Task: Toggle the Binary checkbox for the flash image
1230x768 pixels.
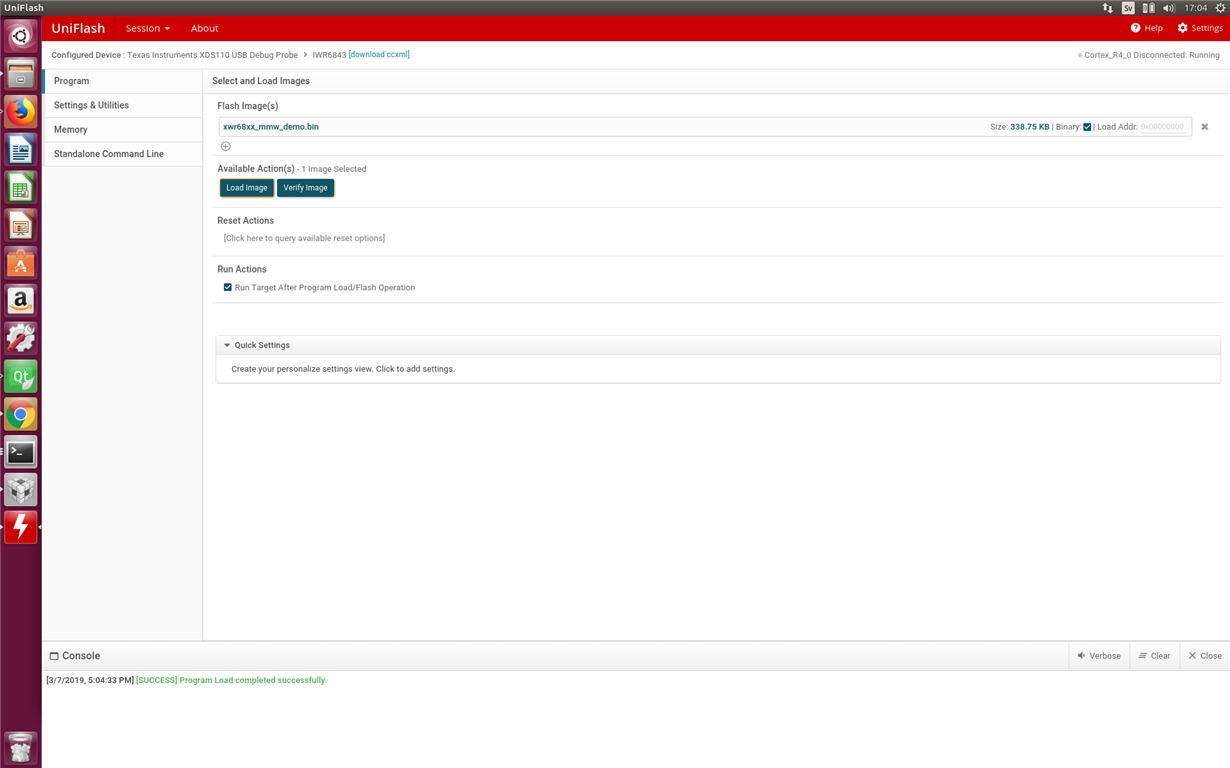Action: pos(1087,127)
